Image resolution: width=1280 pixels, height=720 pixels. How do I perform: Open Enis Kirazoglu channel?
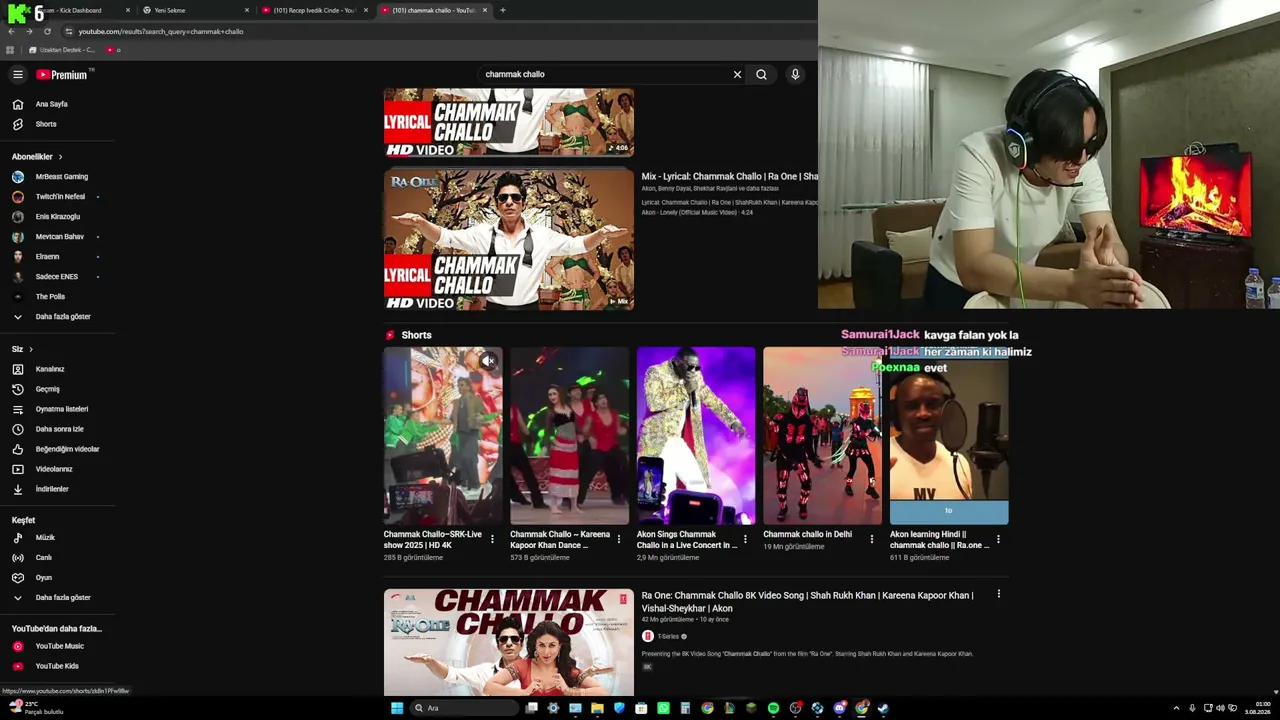[x=57, y=217]
